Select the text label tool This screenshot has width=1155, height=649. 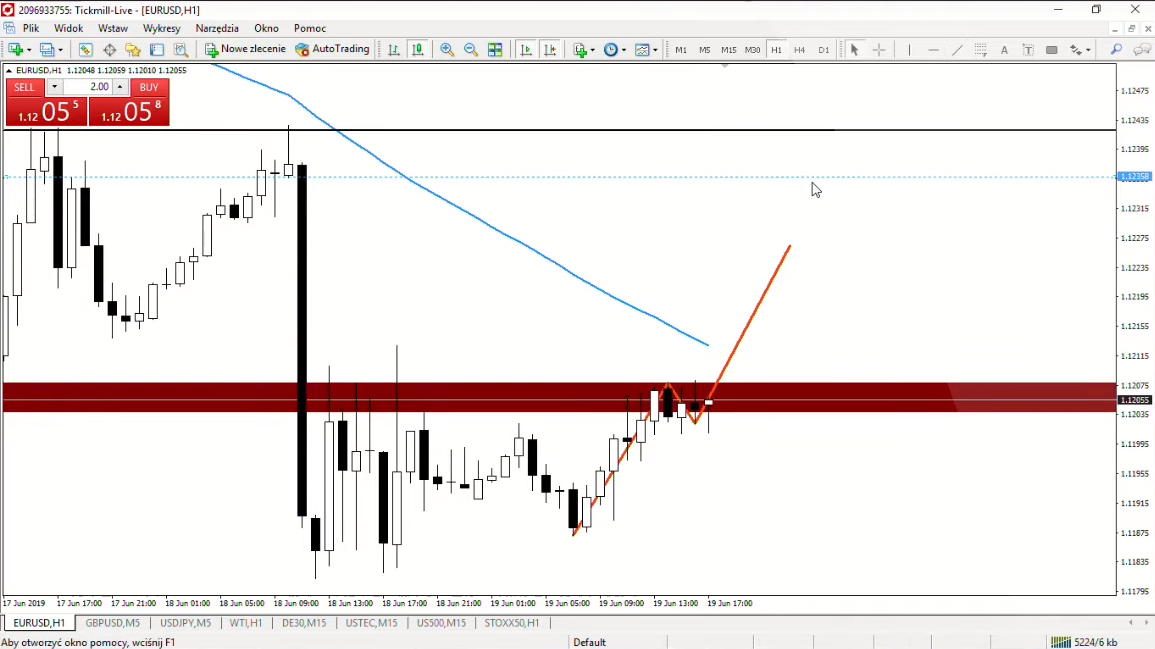click(1028, 49)
